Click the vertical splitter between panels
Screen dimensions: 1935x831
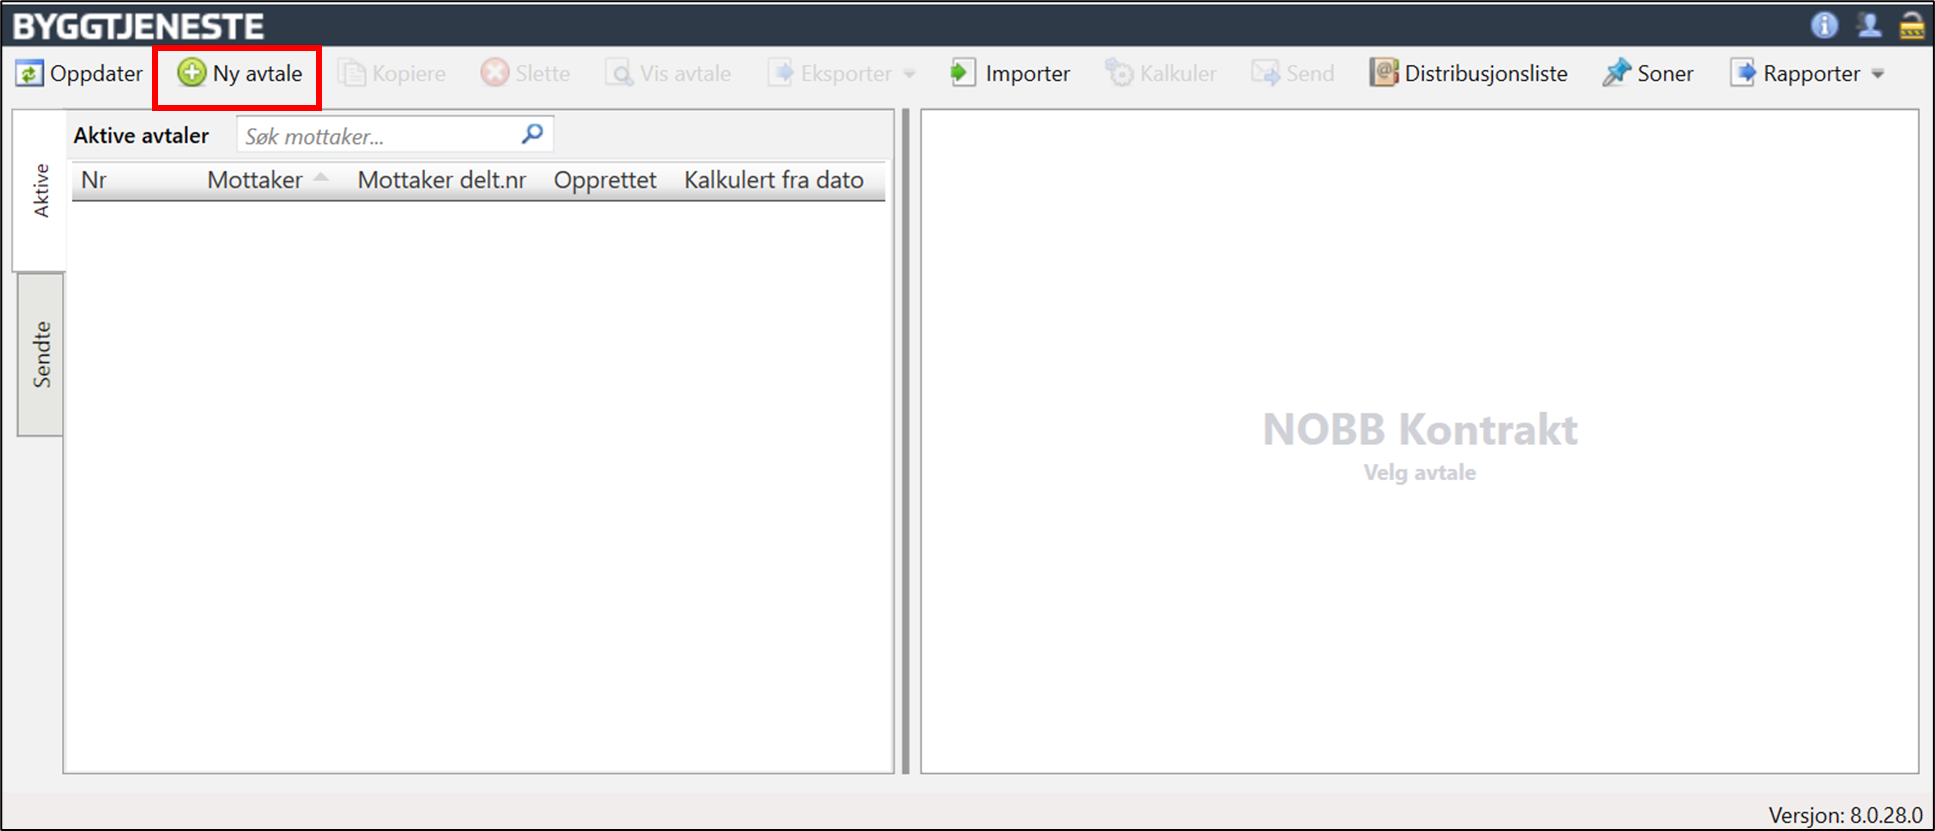[906, 440]
